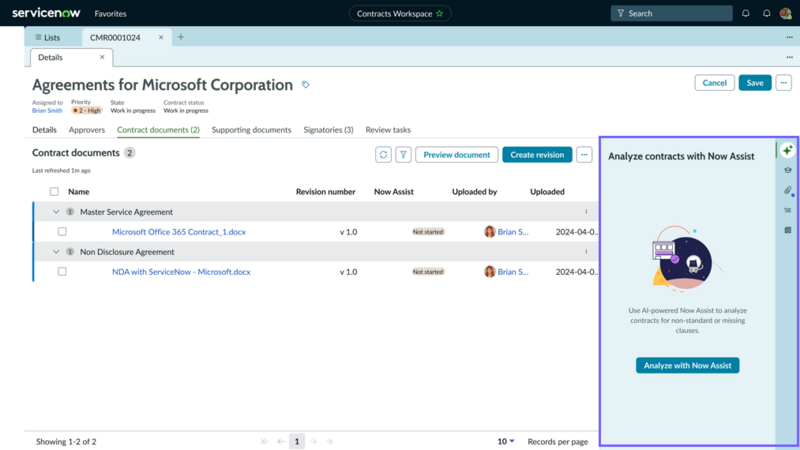The width and height of the screenshot is (800, 450).
Task: Go to last page of records
Action: pos(330,441)
